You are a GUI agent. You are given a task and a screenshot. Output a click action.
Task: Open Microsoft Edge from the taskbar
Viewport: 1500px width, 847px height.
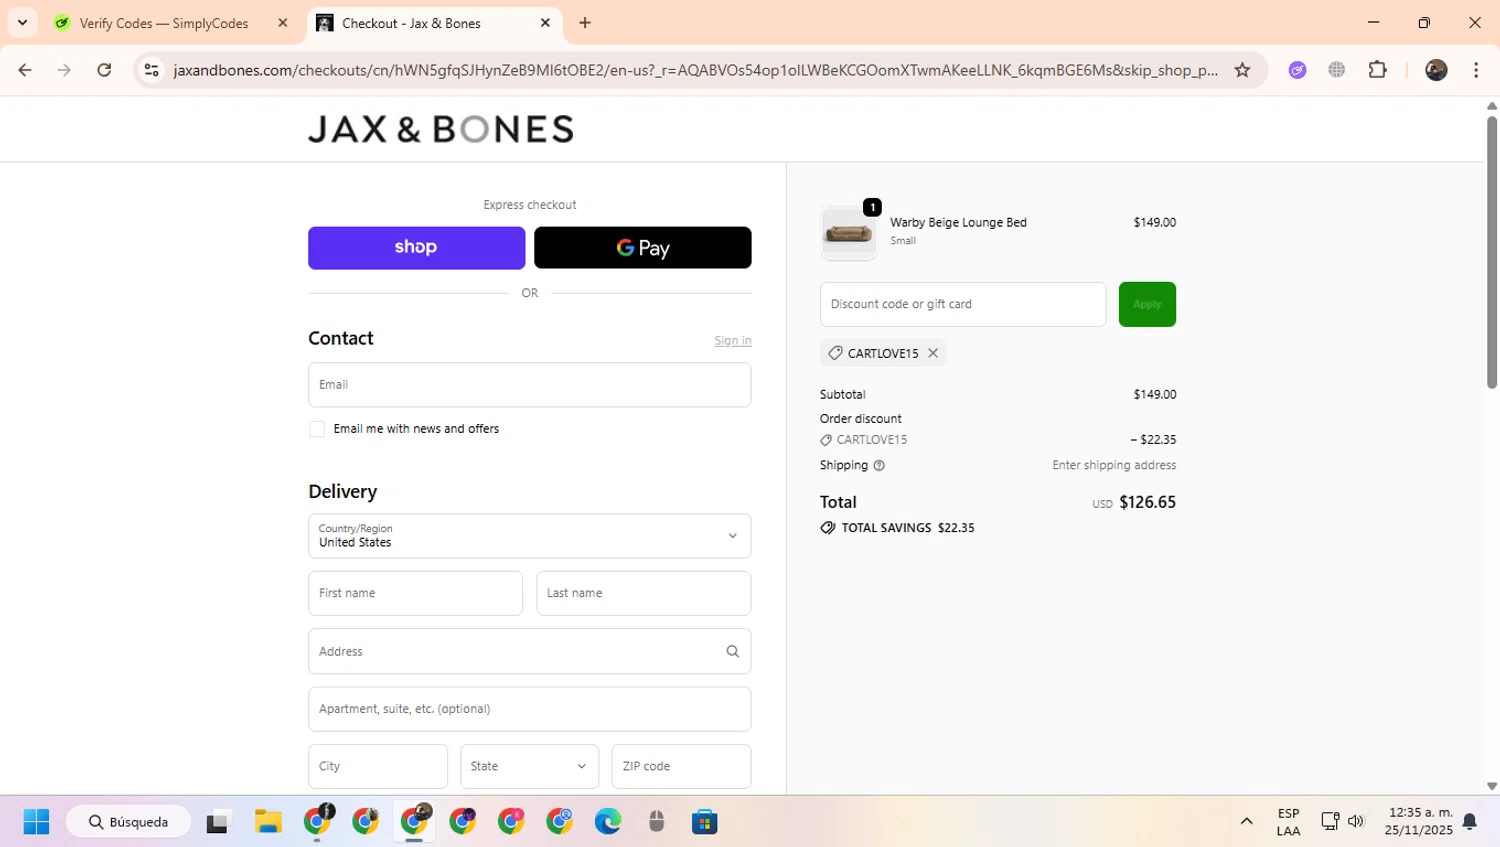coord(608,822)
